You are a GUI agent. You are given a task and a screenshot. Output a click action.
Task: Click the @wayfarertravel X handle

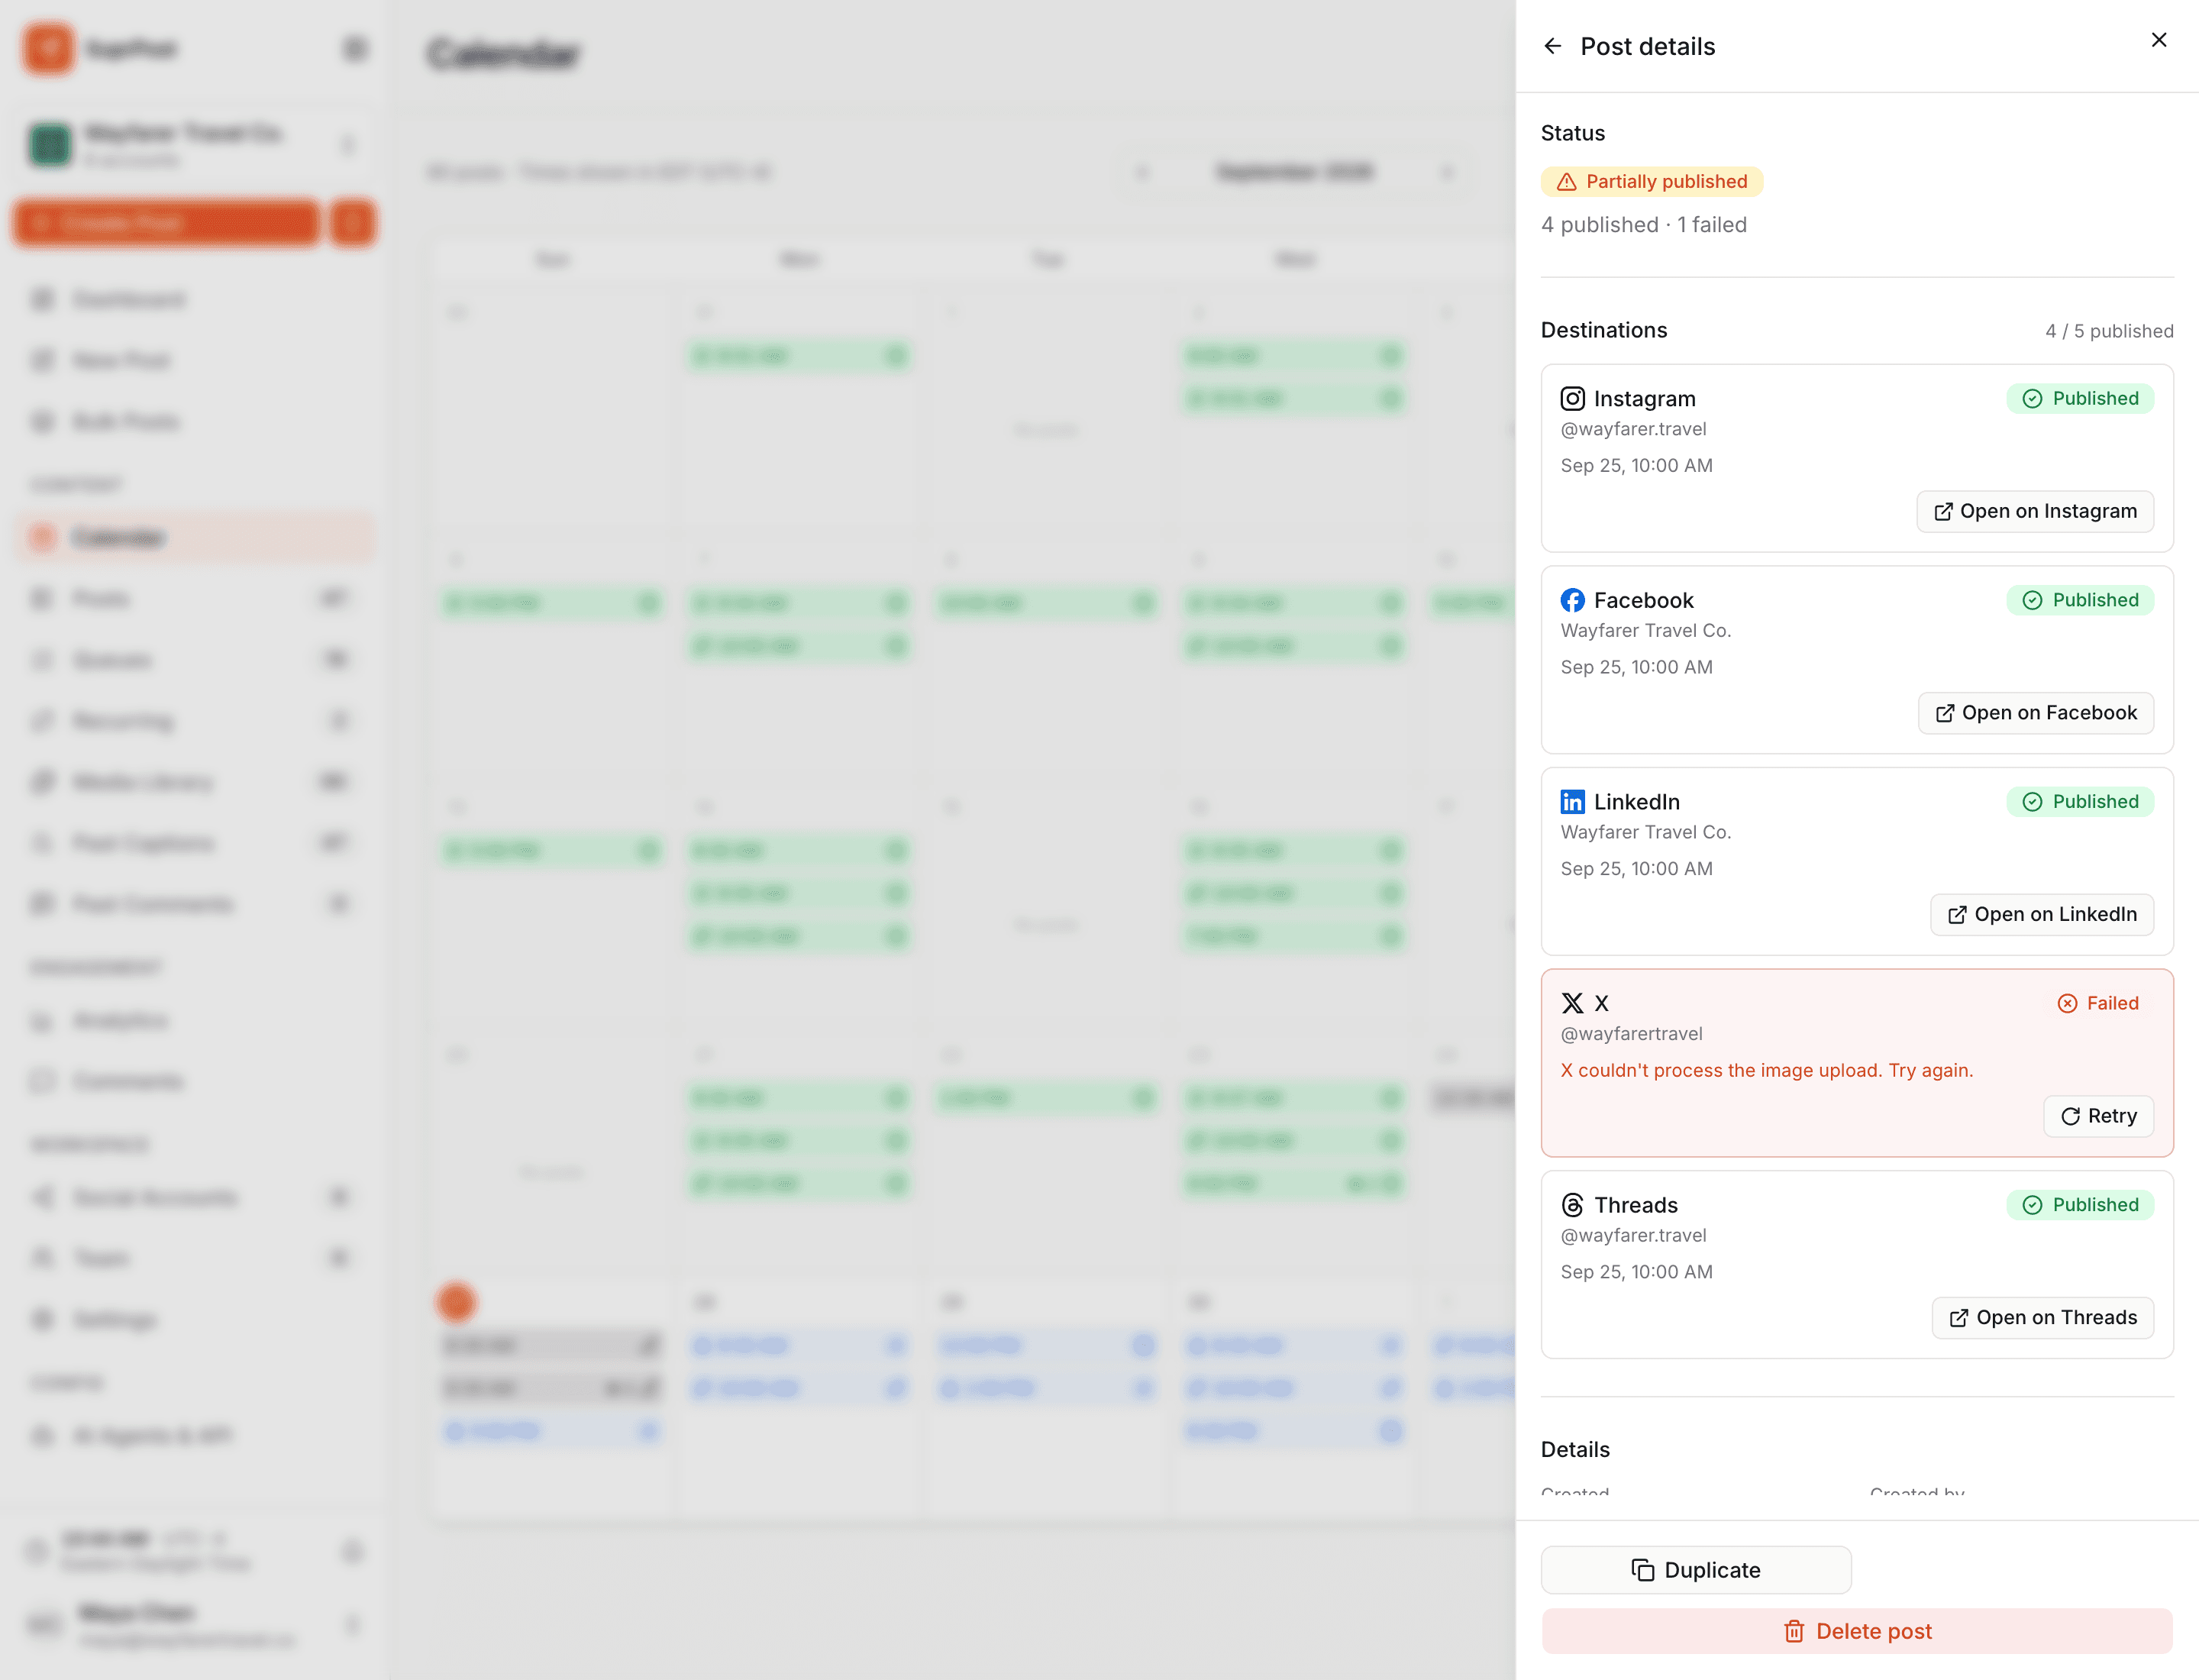(x=1631, y=1034)
